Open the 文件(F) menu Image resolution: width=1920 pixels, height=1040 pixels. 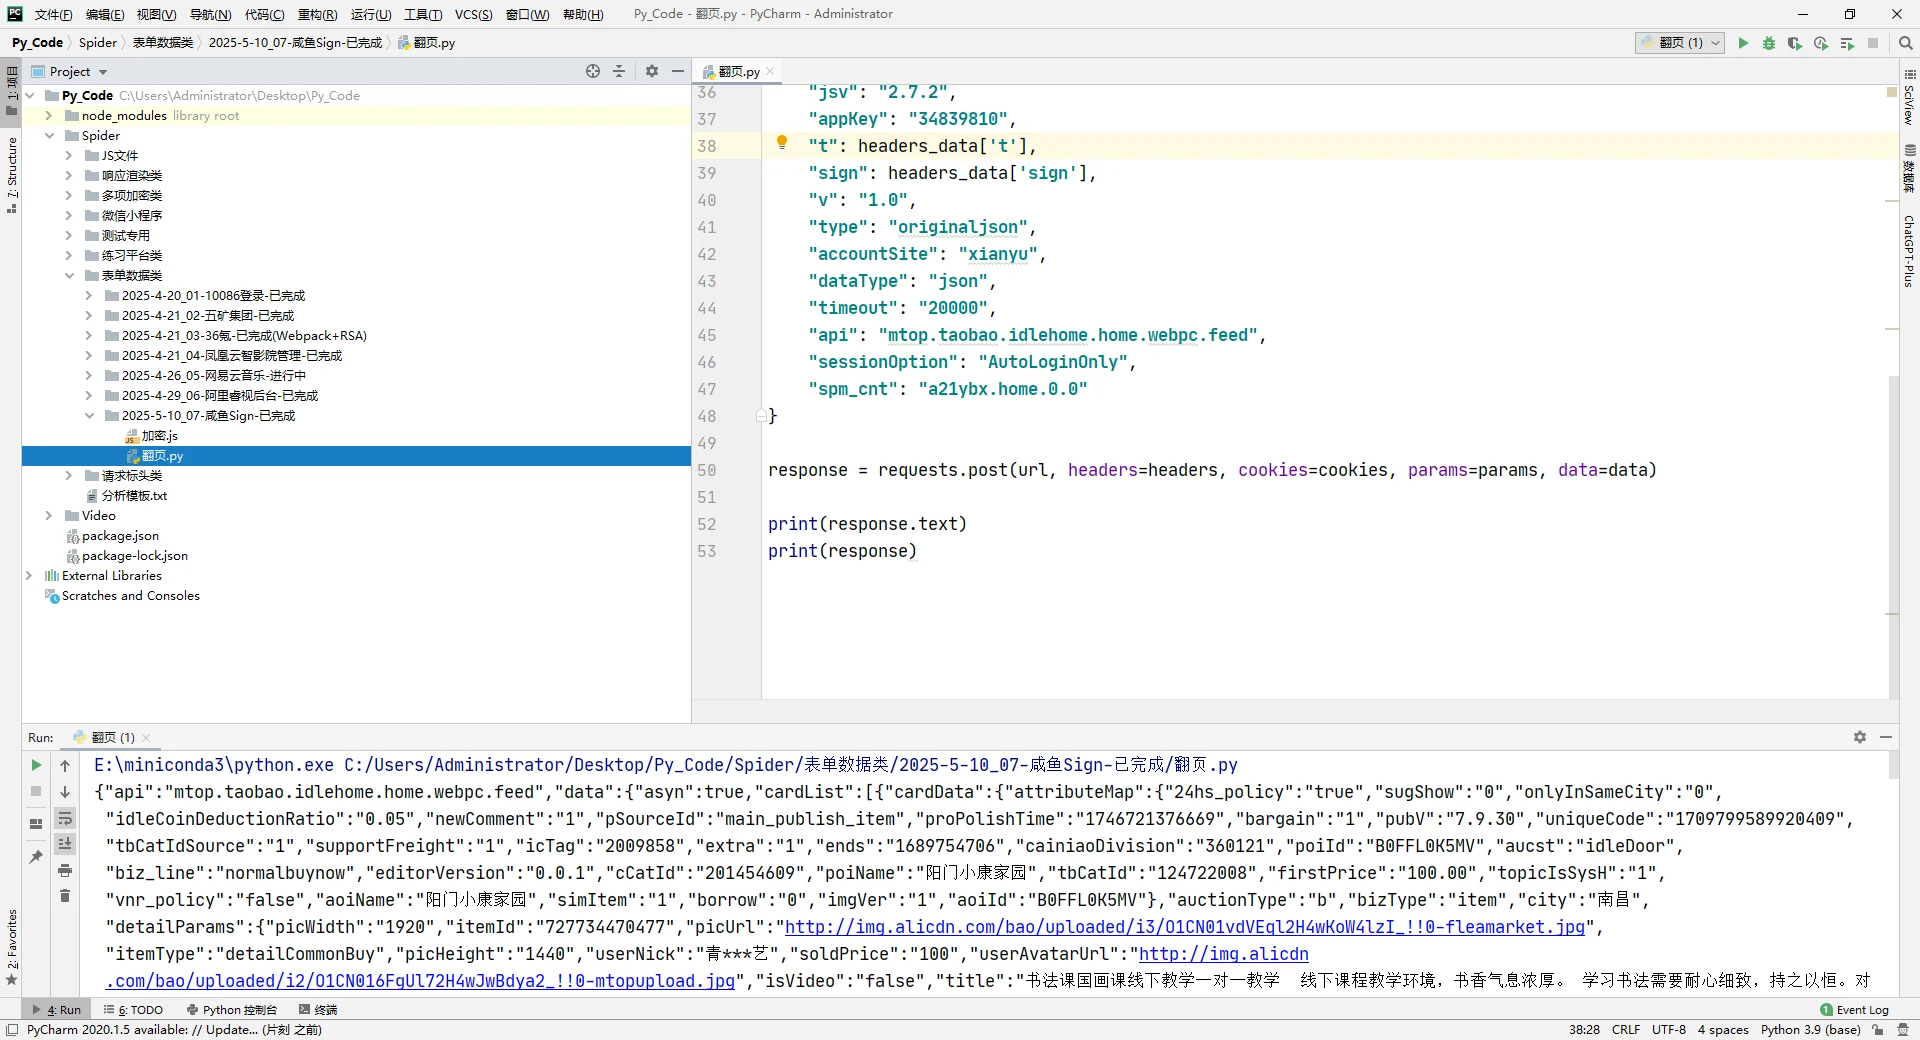pos(53,14)
